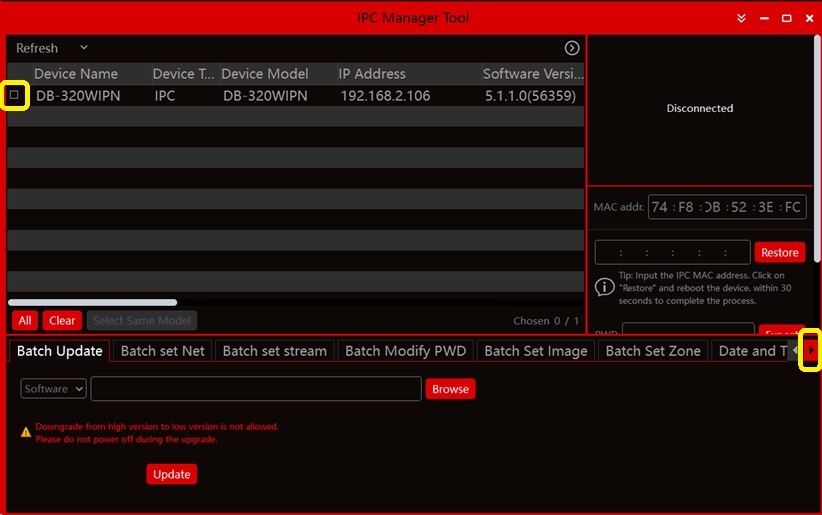The width and height of the screenshot is (822, 515).
Task: Click the firmware file path input field
Action: tap(256, 389)
